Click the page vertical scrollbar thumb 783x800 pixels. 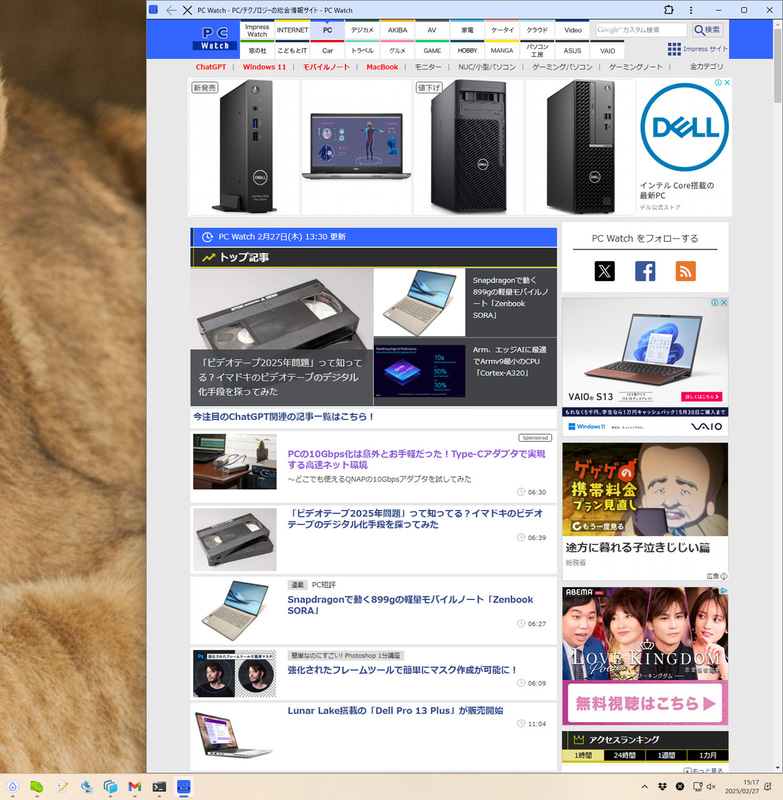pyautogui.click(x=777, y=66)
